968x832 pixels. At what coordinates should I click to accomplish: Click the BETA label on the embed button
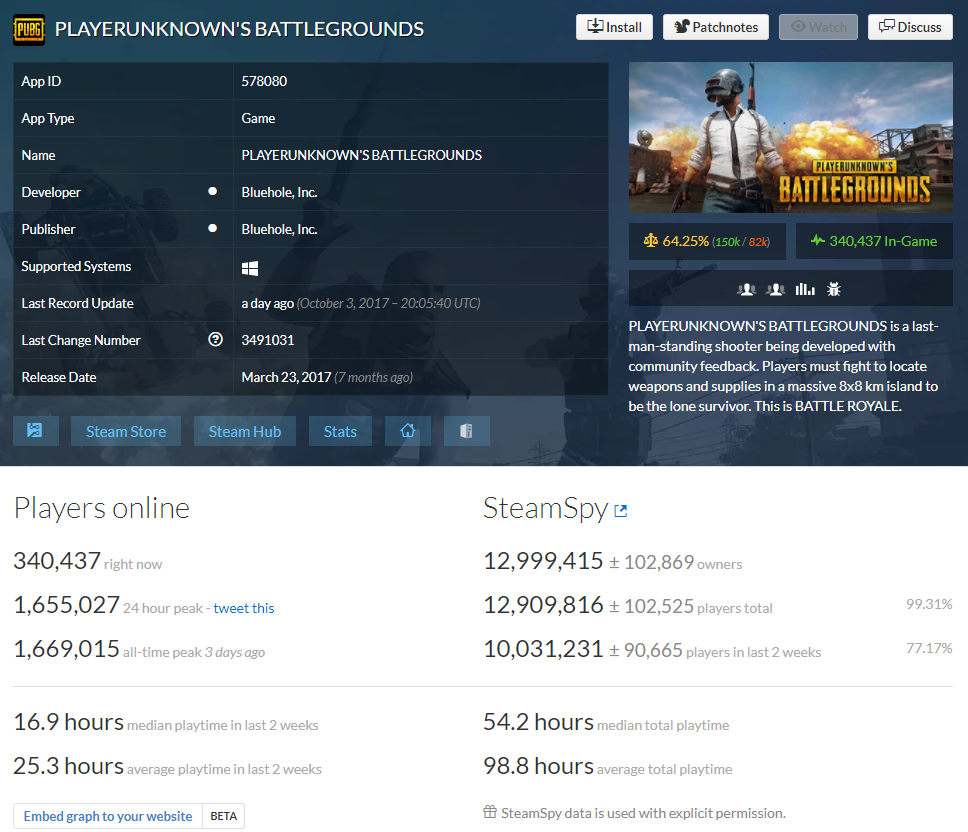pyautogui.click(x=223, y=816)
